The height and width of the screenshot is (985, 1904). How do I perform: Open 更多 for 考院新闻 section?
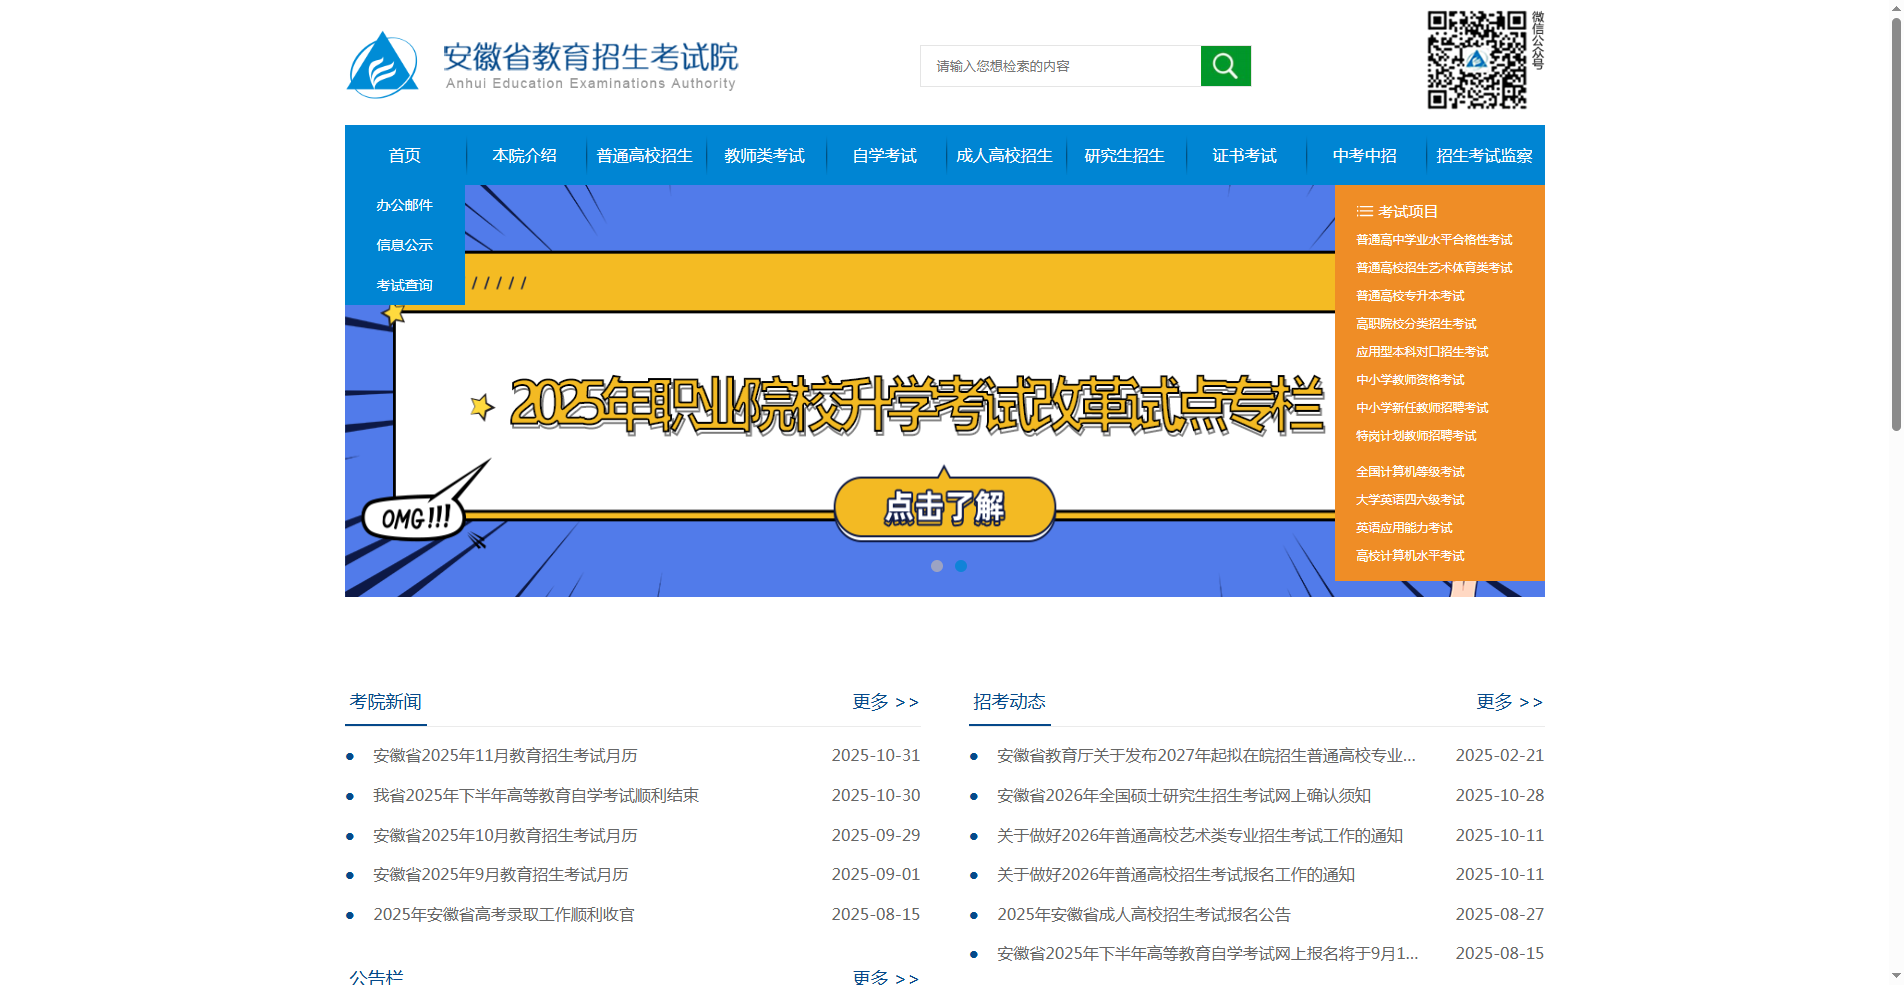884,702
